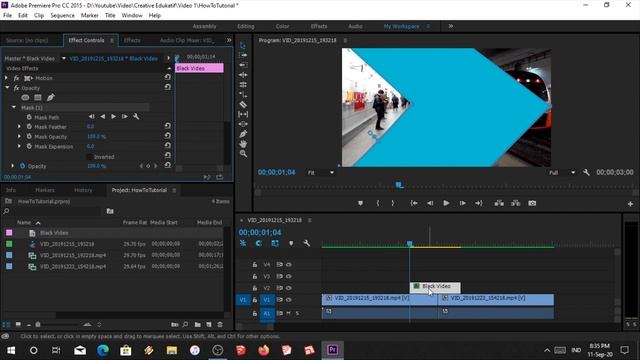This screenshot has height=360, width=640.
Task: Toggle snap in timeline
Action: [x=259, y=243]
